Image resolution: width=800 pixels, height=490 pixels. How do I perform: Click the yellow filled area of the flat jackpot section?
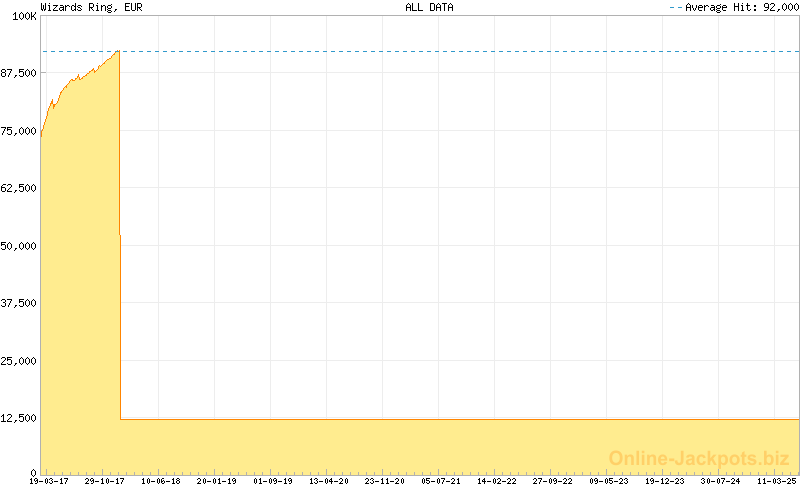[450, 445]
